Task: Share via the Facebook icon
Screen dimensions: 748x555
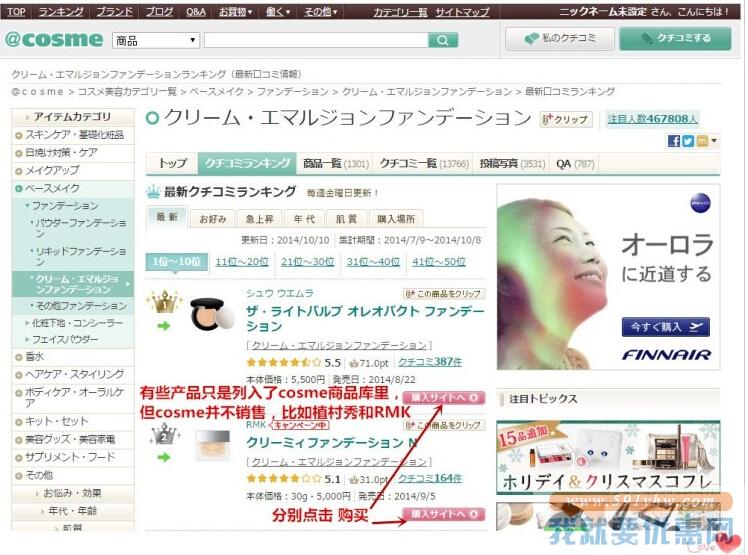Action: (x=674, y=141)
